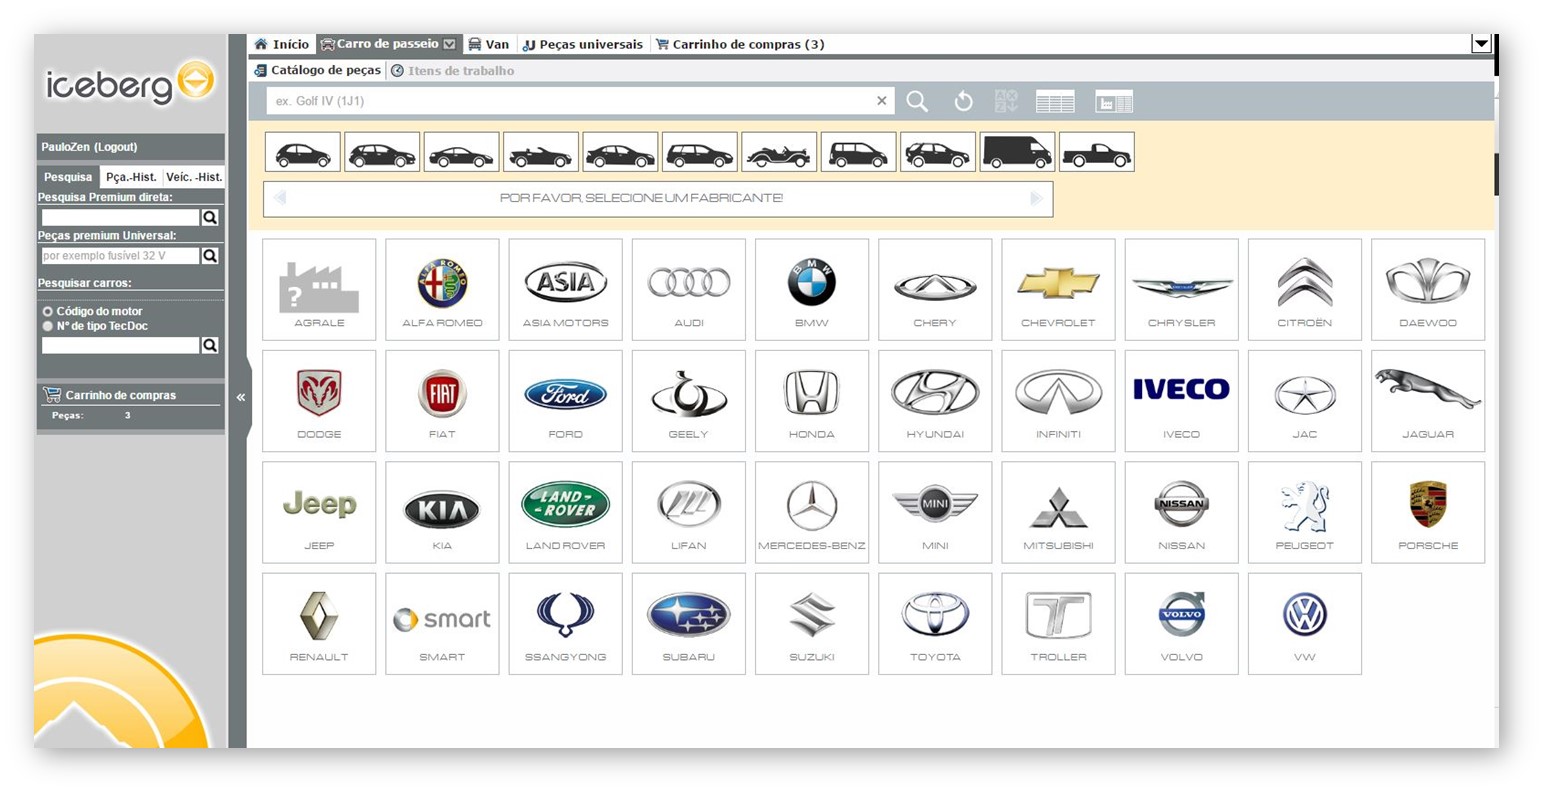Screen dimensions: 1545x794
Task: Select Peugeot manufacturer
Action: point(1304,512)
